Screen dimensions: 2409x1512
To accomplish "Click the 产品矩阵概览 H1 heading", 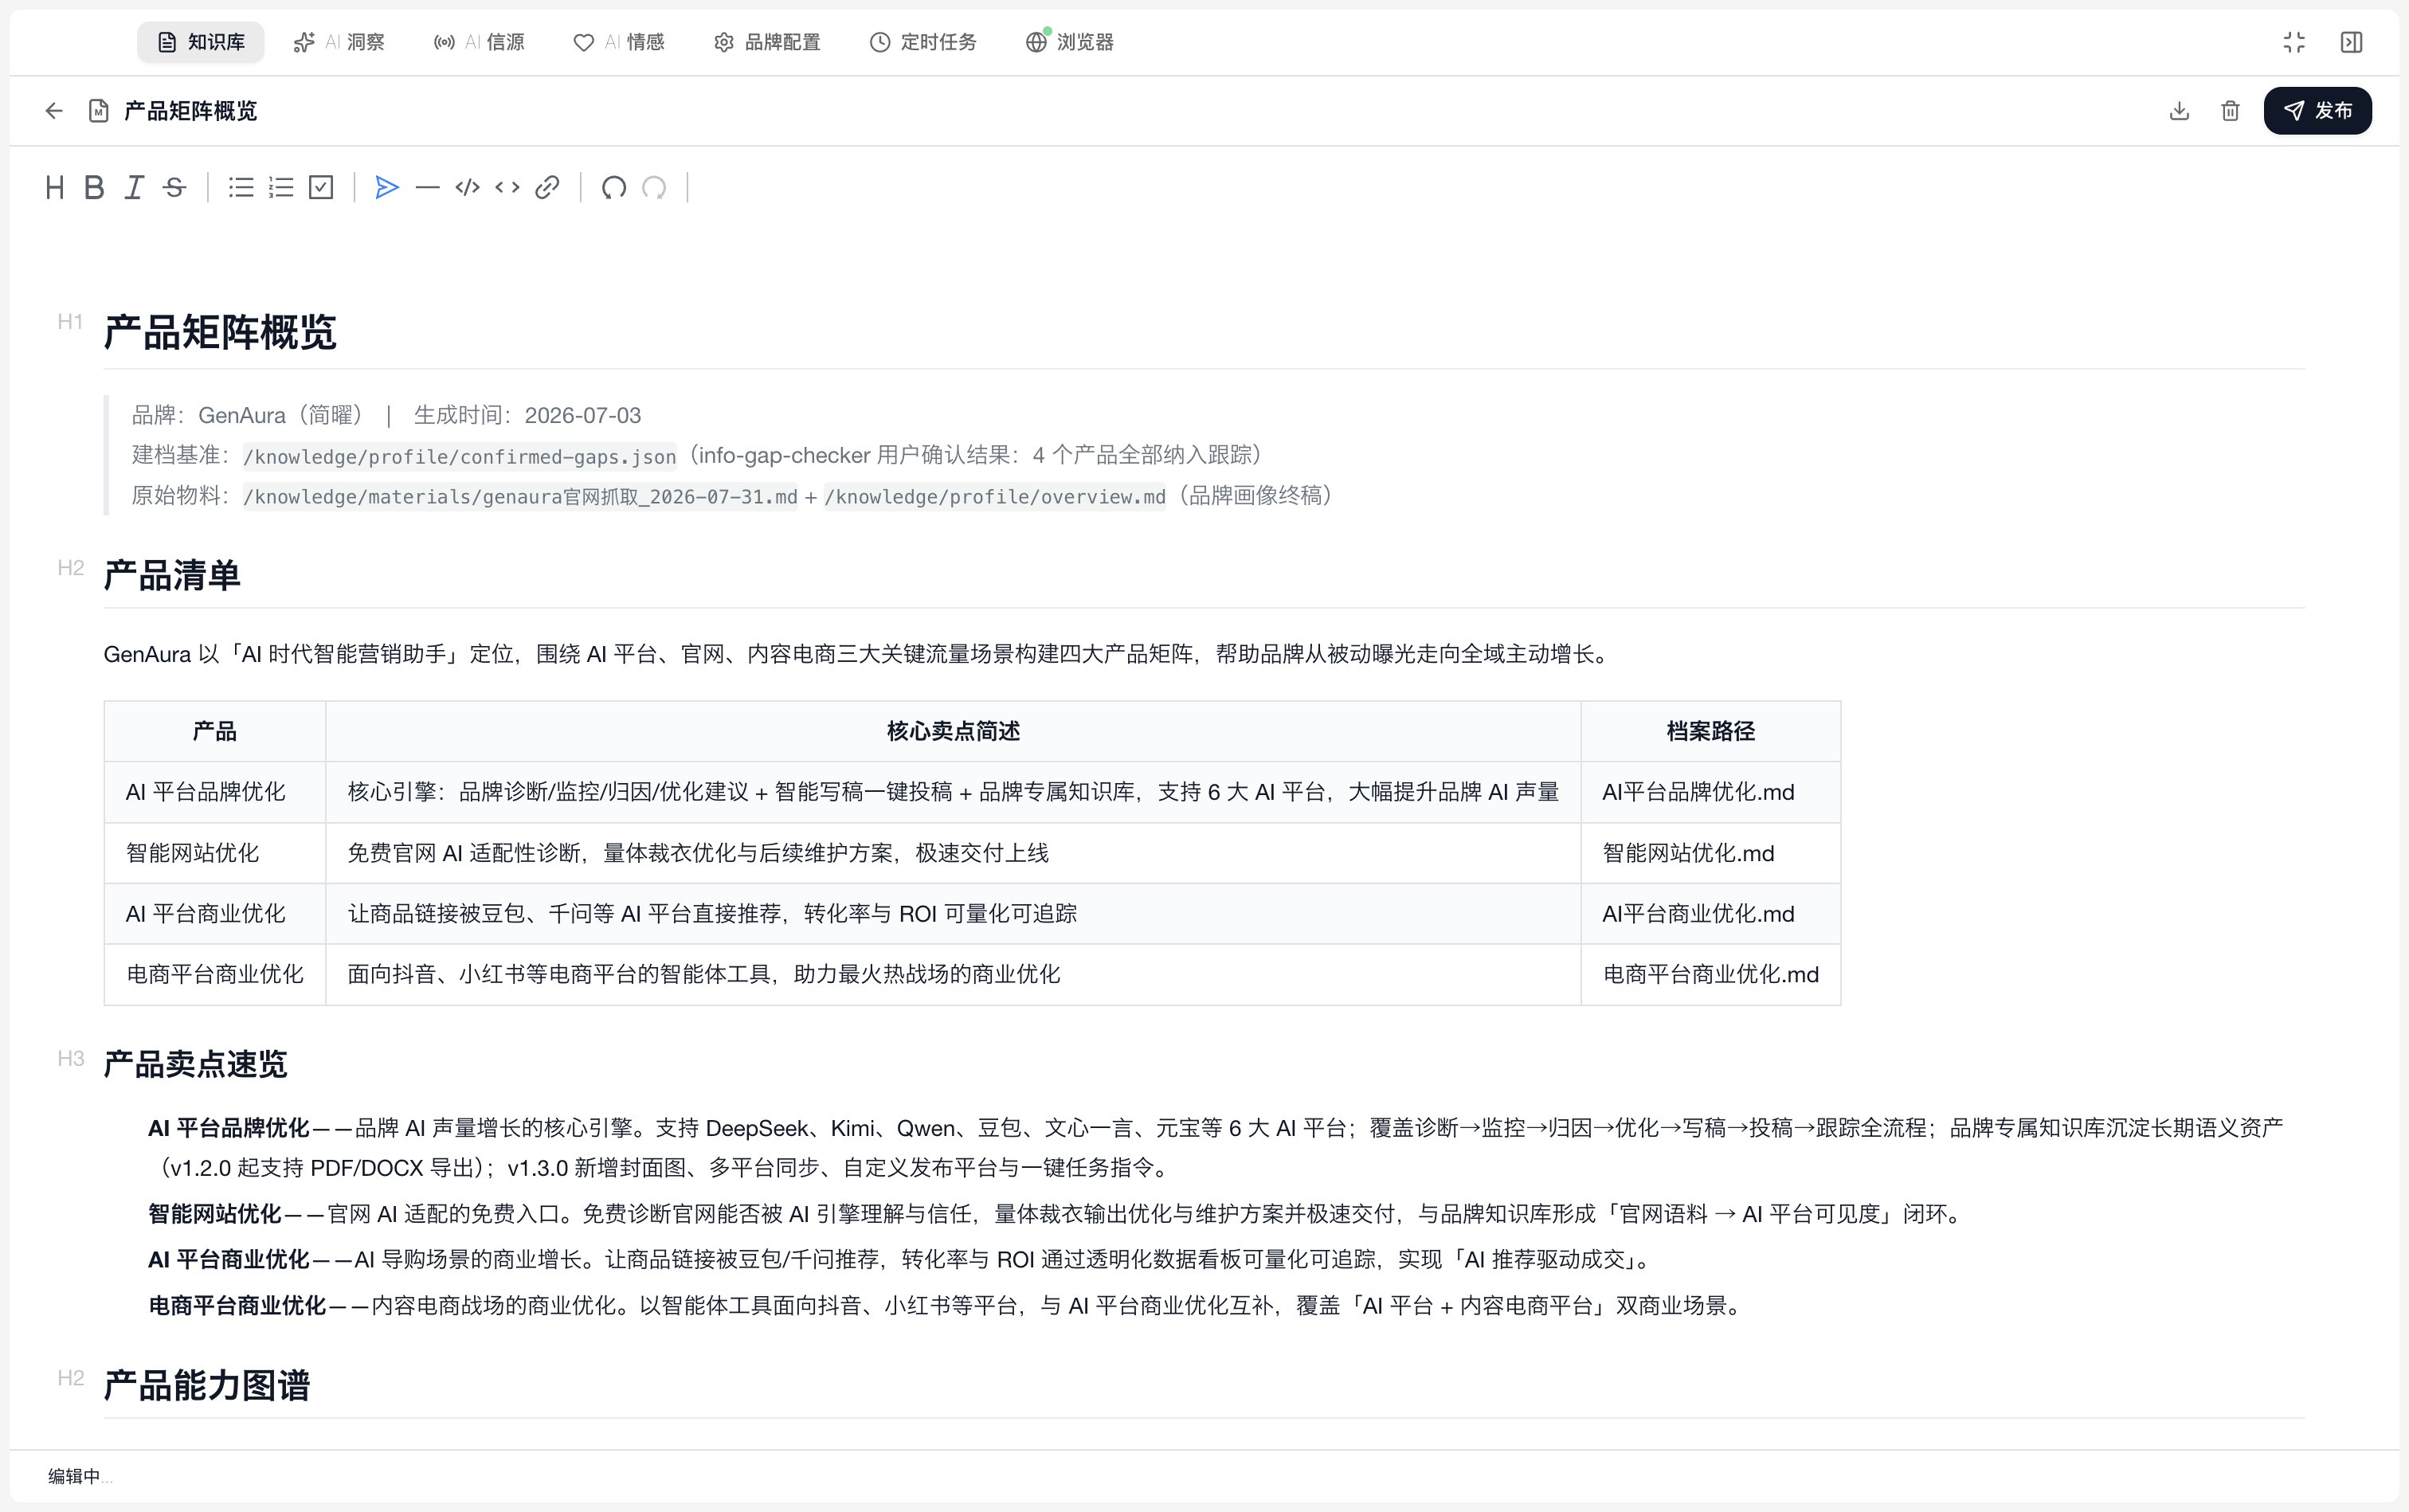I will [220, 332].
